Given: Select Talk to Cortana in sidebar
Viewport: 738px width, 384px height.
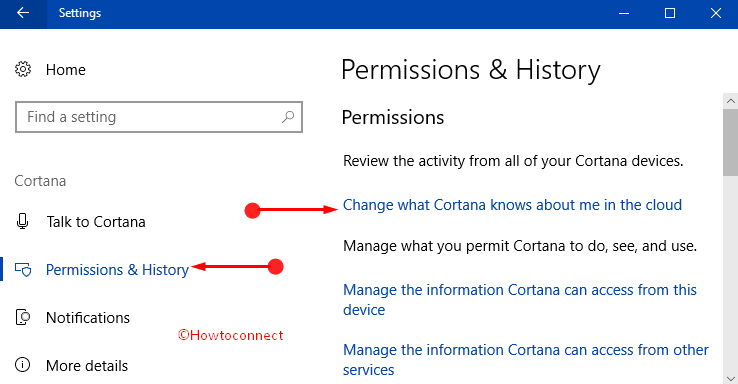Looking at the screenshot, I should (x=96, y=222).
